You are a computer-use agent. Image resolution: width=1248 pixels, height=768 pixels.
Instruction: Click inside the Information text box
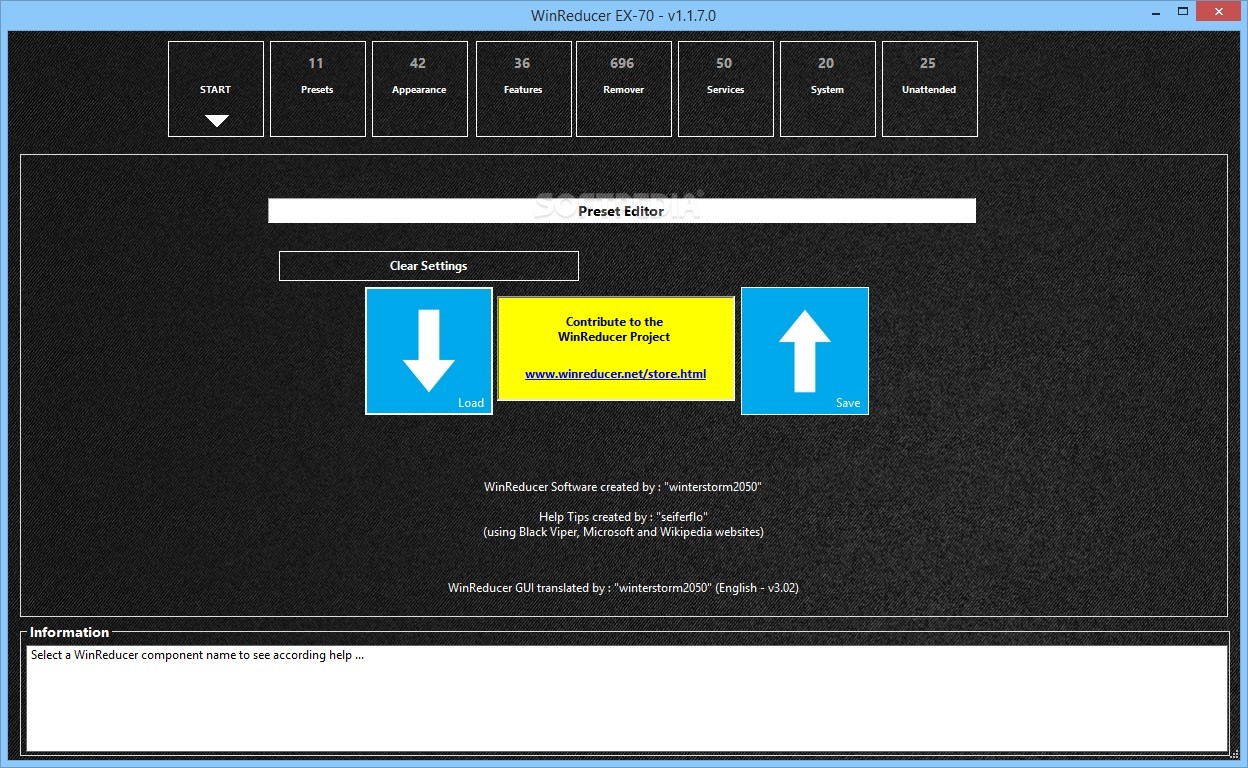(627, 698)
